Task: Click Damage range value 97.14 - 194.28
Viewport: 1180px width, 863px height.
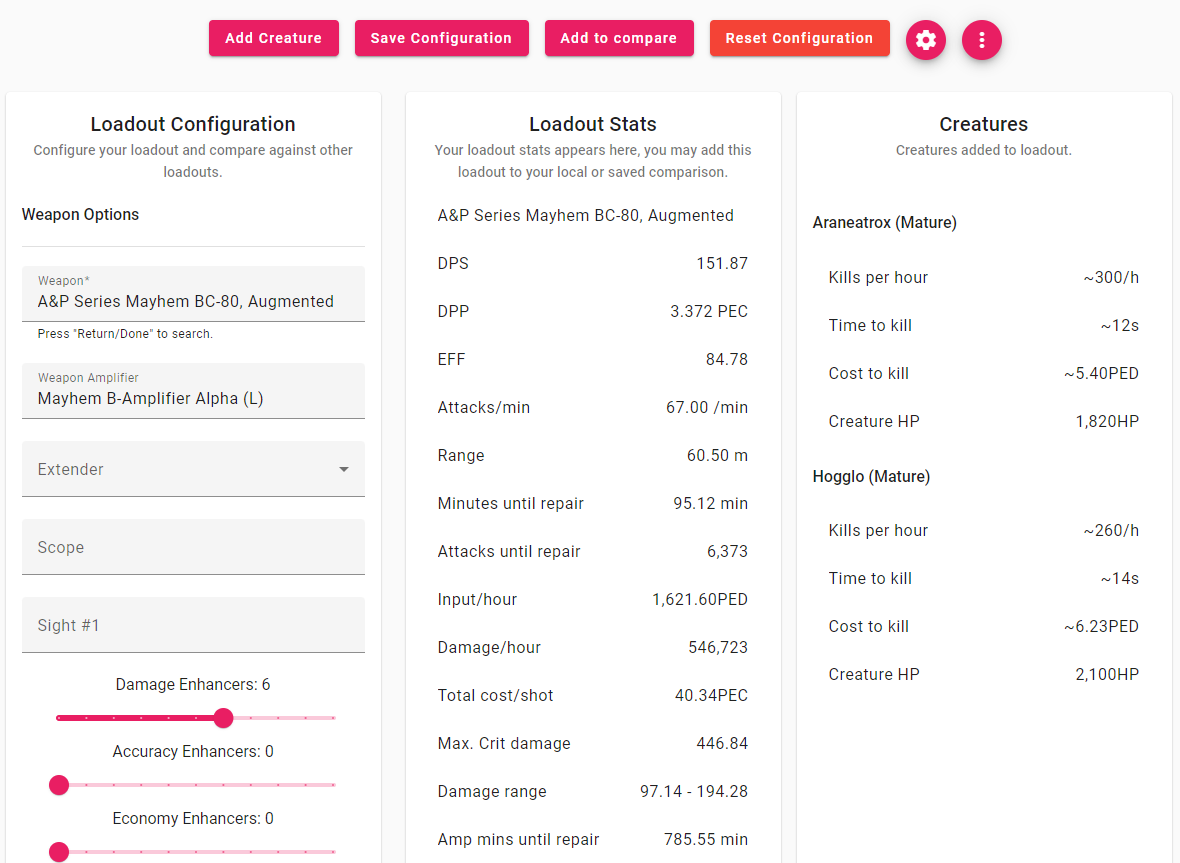Action: [x=694, y=792]
